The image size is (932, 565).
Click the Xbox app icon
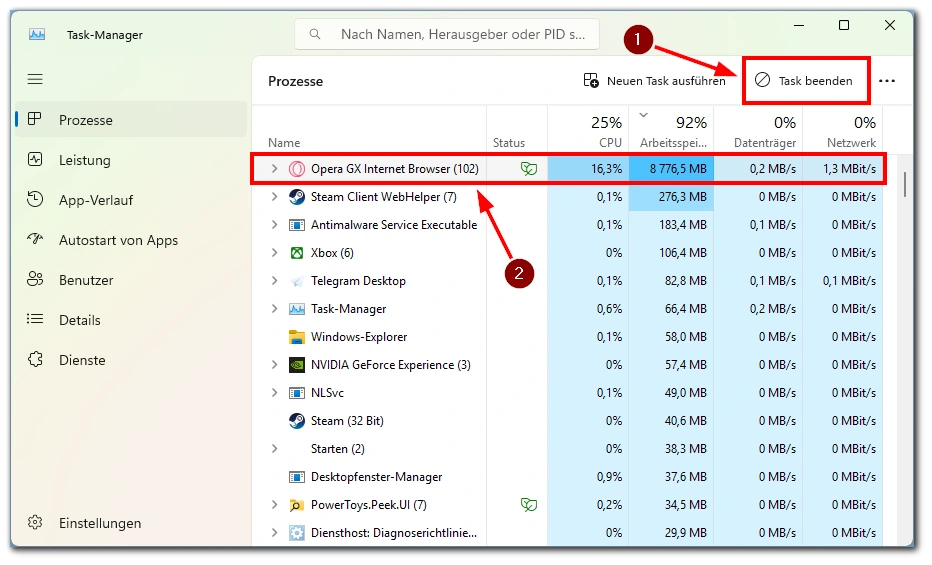[x=297, y=253]
